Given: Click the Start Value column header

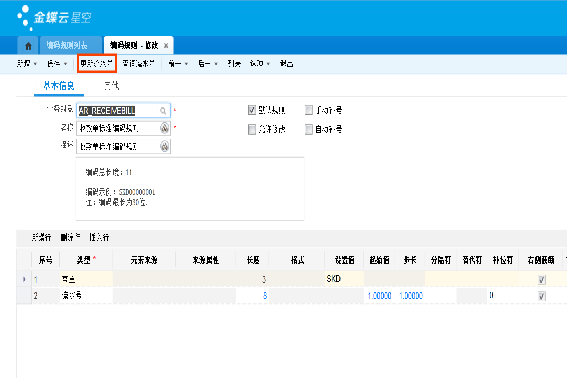Looking at the screenshot, I should (x=379, y=260).
